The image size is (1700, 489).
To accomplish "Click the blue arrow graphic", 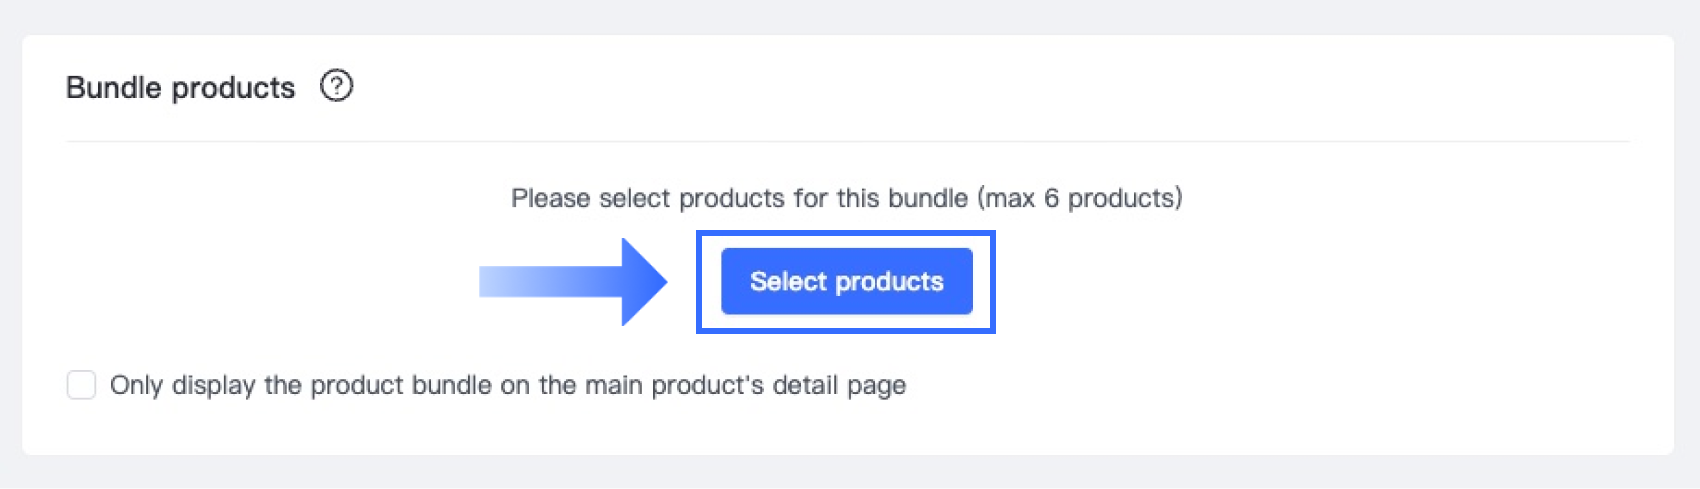I will click(x=573, y=282).
